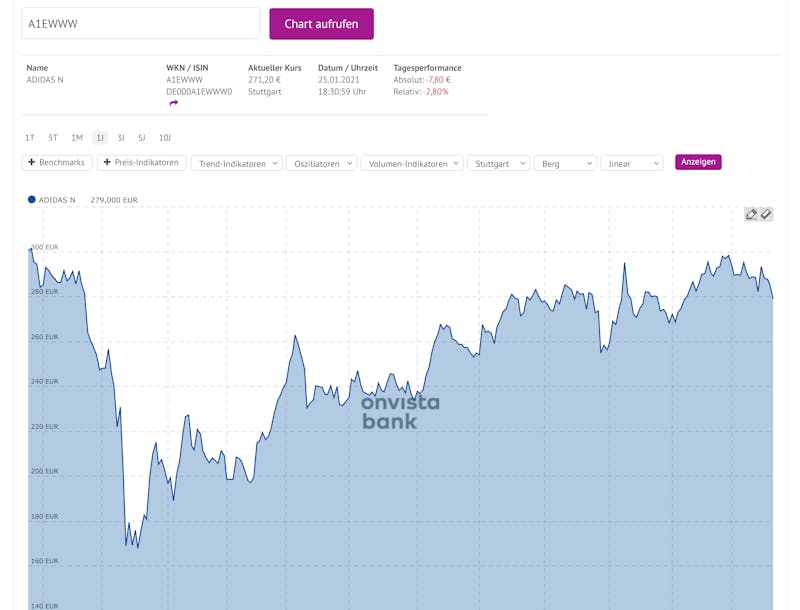This screenshot has width=800, height=610.
Task: Open the linear scale dropdown
Action: [632, 163]
